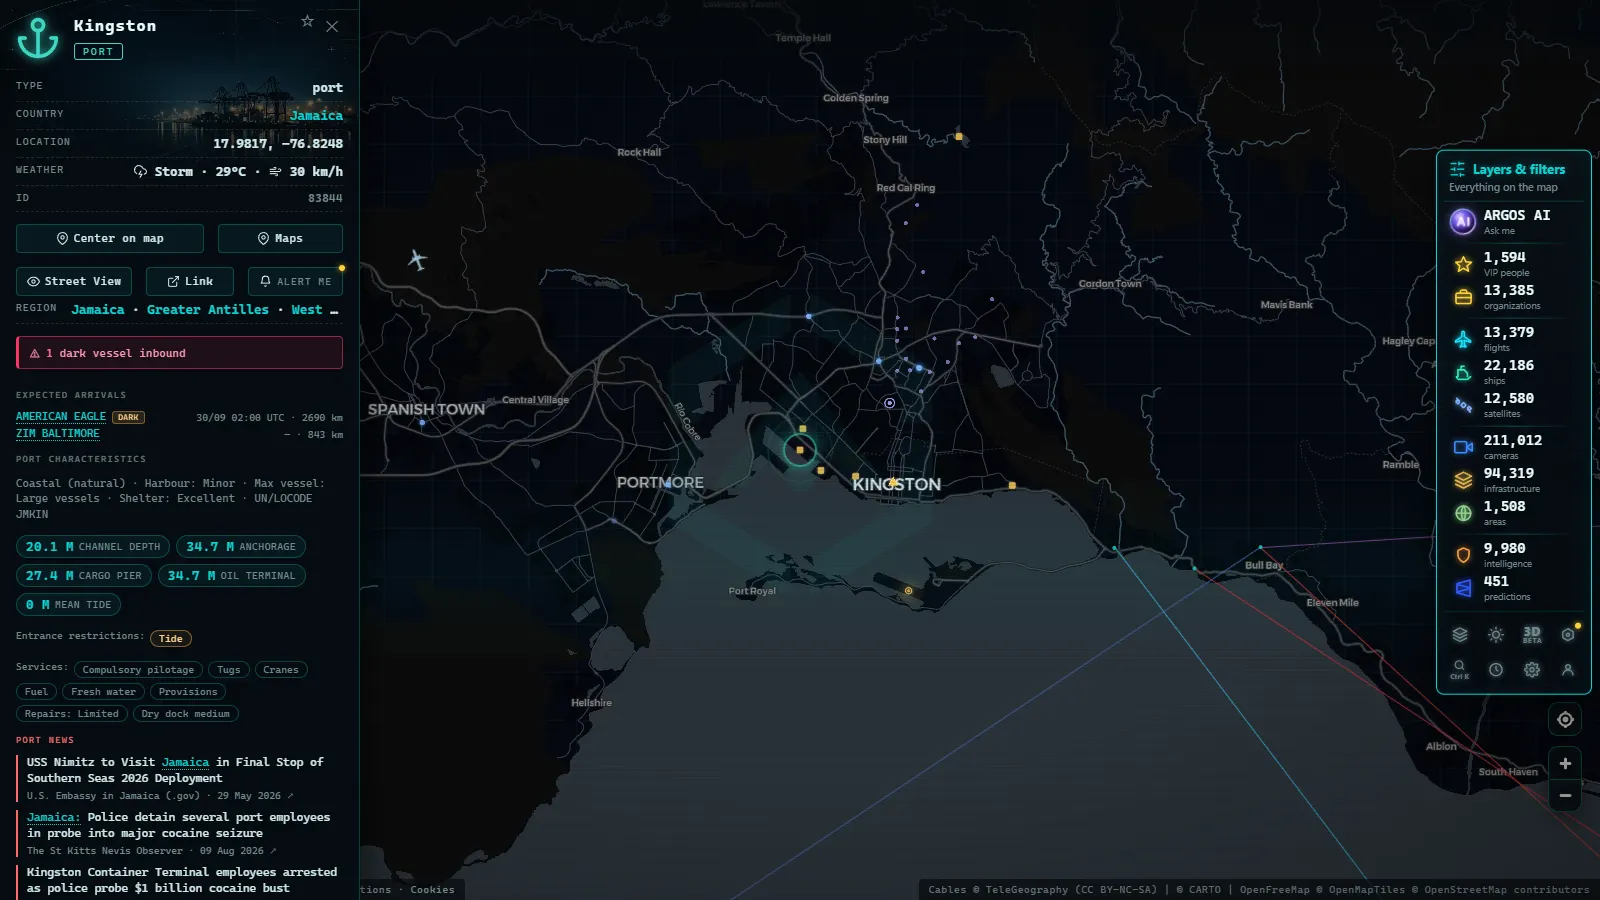Locate my position on map
The width and height of the screenshot is (1600, 900).
point(1565,720)
